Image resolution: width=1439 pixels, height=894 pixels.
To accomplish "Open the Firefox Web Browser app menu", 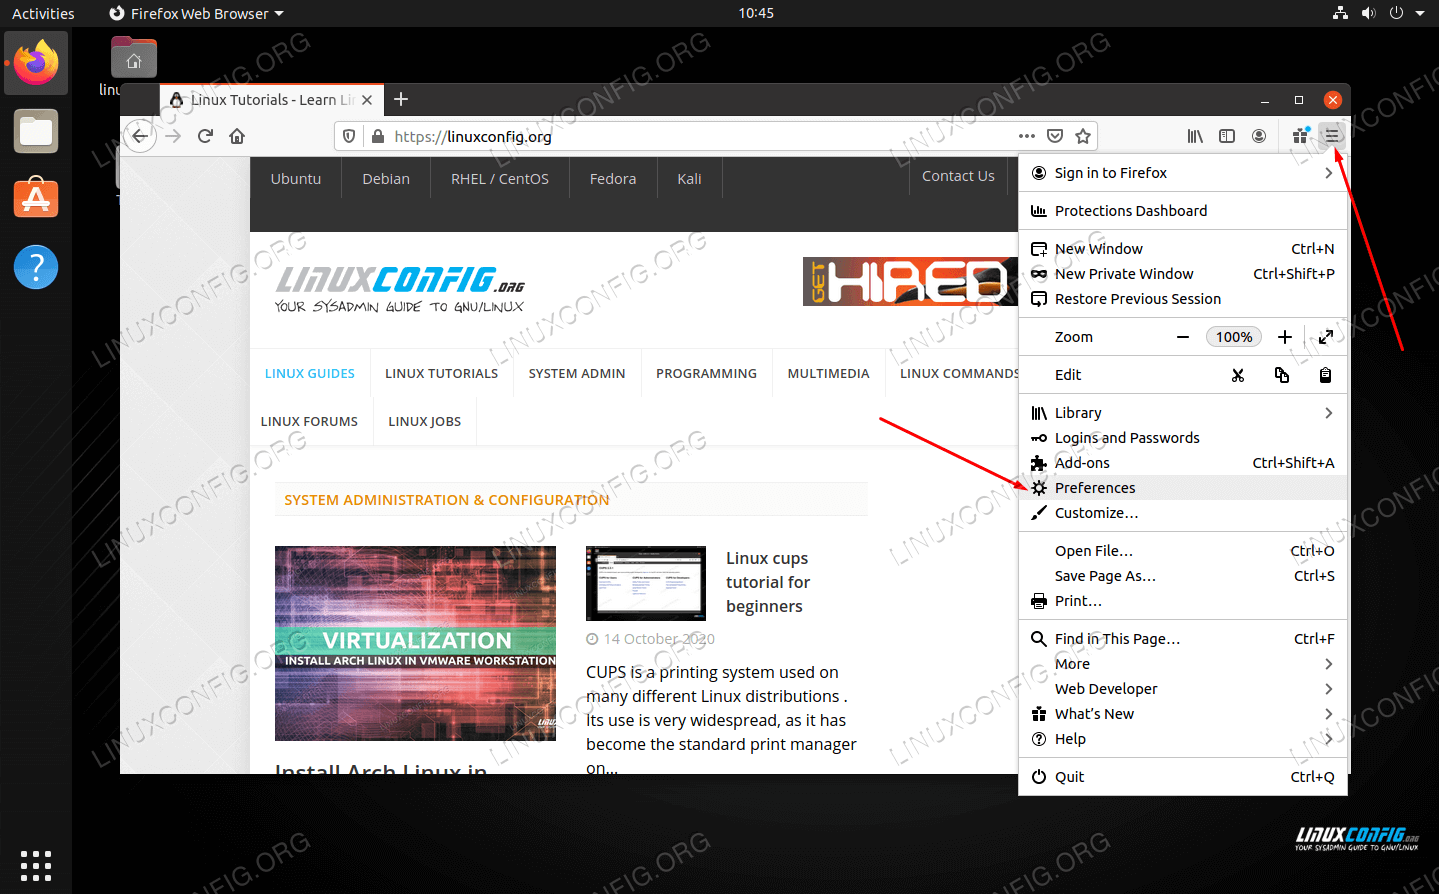I will click(196, 13).
